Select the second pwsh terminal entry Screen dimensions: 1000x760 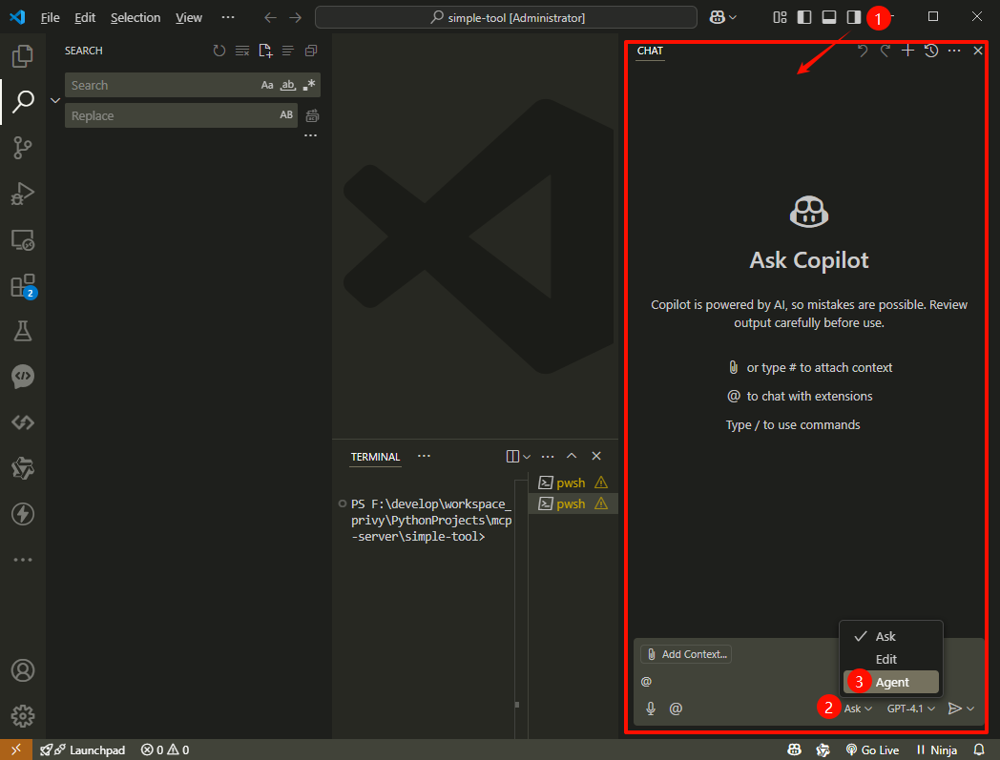click(571, 504)
